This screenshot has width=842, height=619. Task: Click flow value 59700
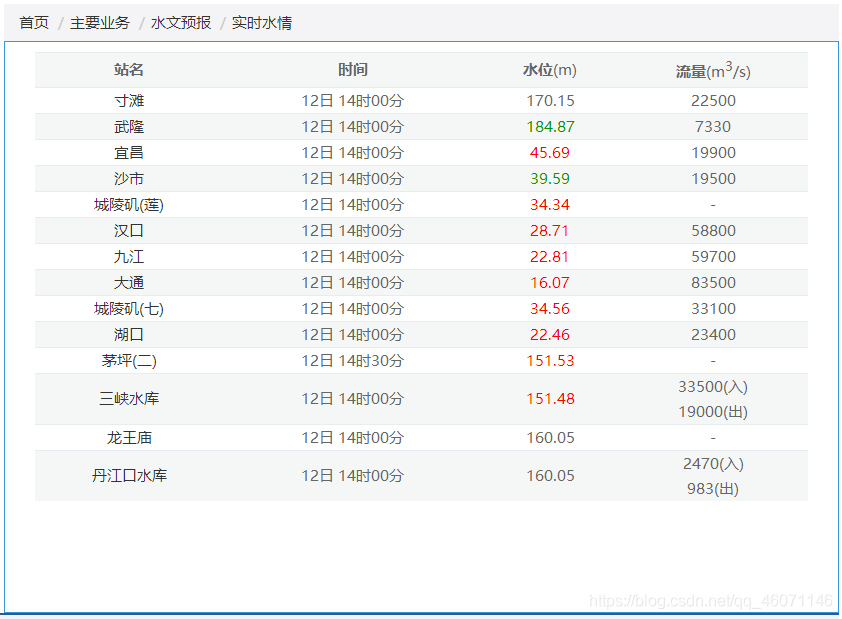(x=713, y=257)
